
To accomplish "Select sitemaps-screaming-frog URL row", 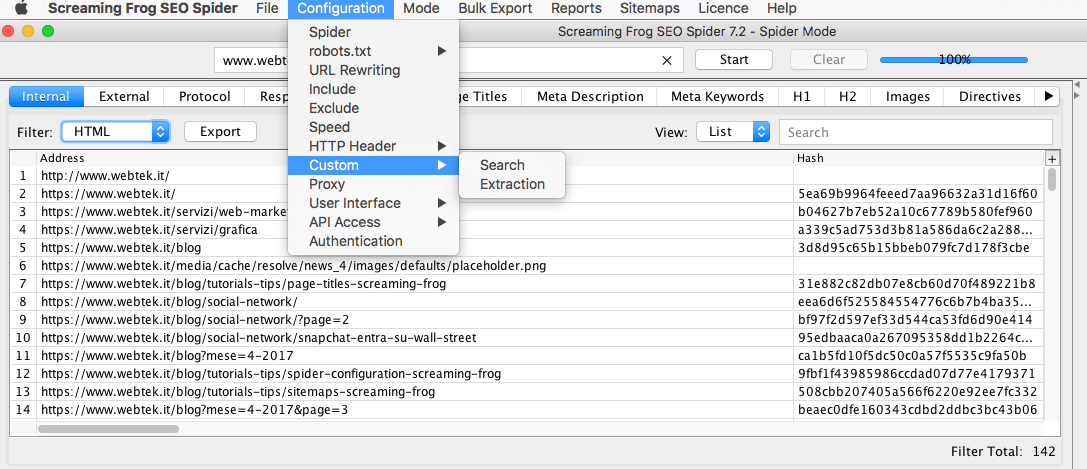I will [x=527, y=392].
